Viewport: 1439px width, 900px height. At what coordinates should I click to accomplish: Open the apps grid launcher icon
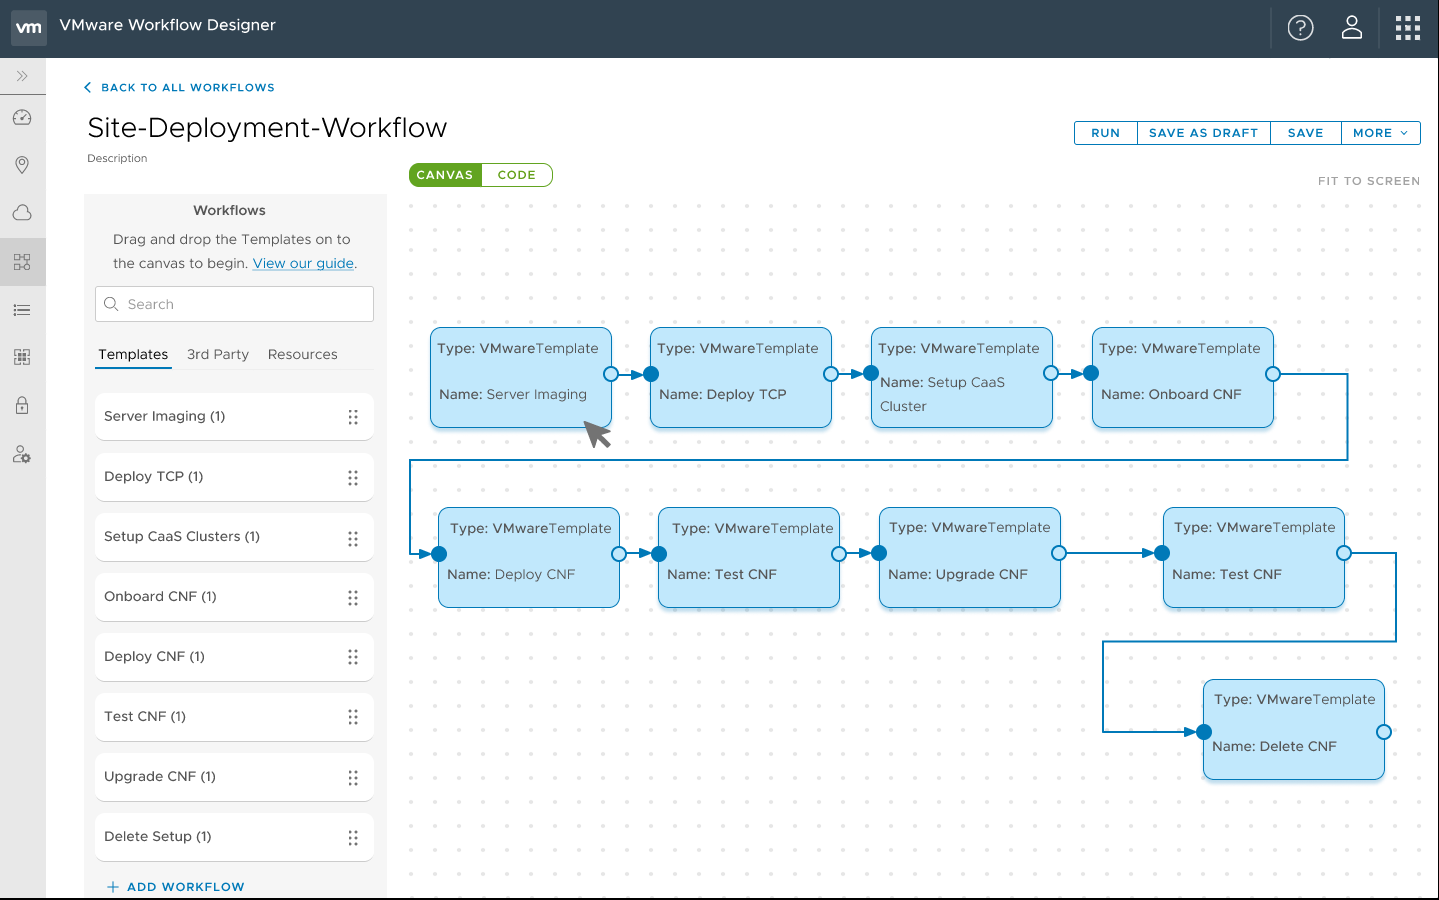point(1408,28)
